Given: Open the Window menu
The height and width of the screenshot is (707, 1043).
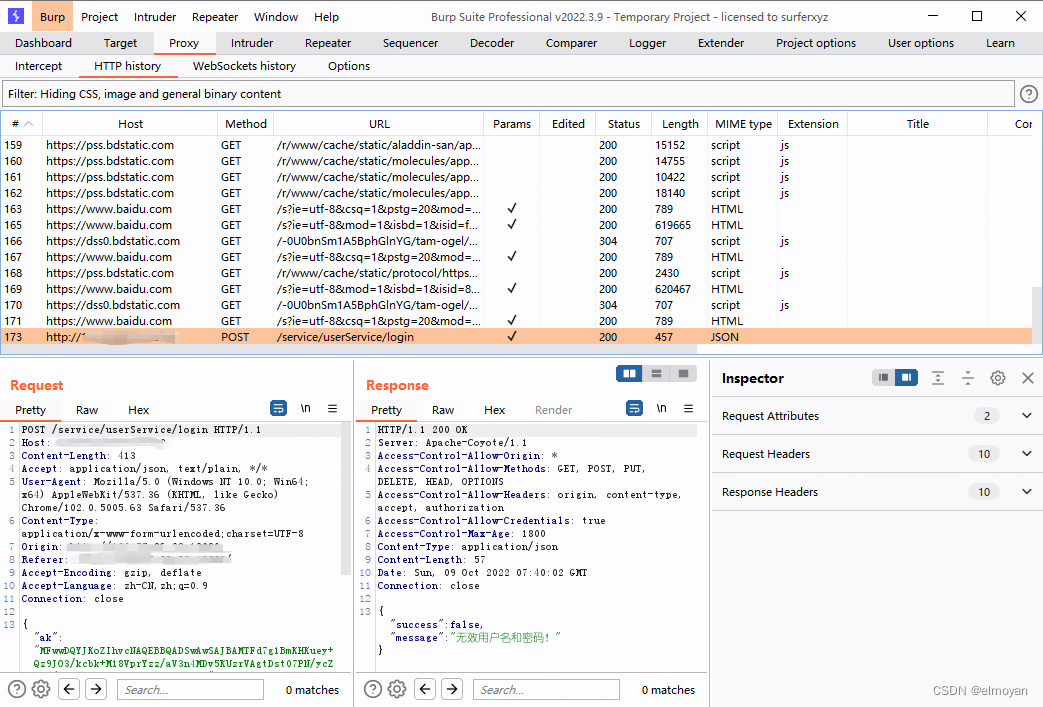Looking at the screenshot, I should pyautogui.click(x=276, y=17).
